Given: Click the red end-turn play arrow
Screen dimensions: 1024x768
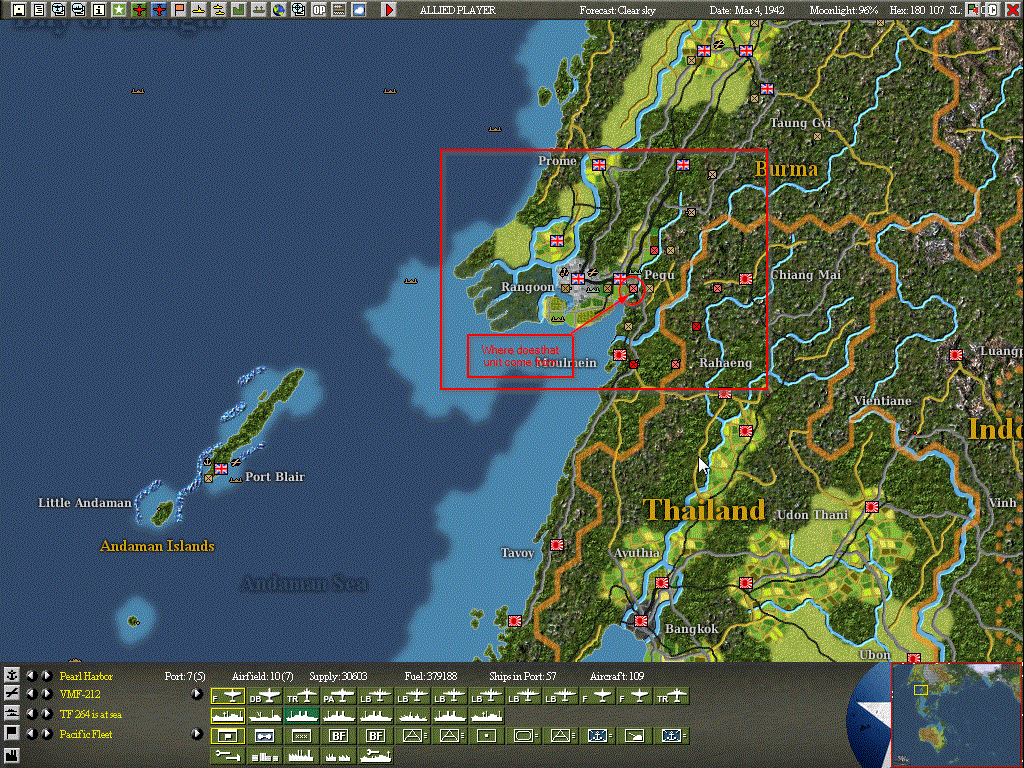Looking at the screenshot, I should click(389, 10).
